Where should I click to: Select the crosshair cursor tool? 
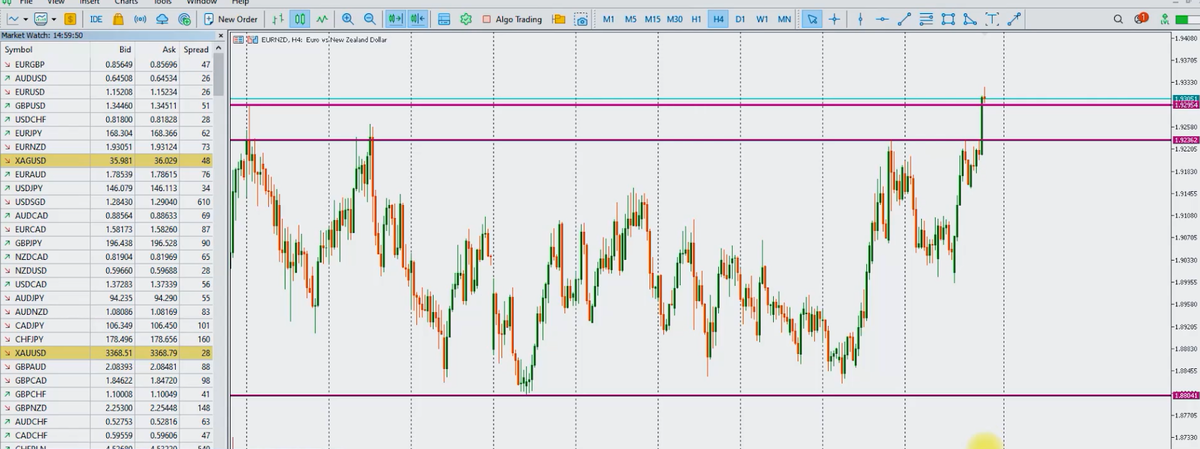(835, 19)
